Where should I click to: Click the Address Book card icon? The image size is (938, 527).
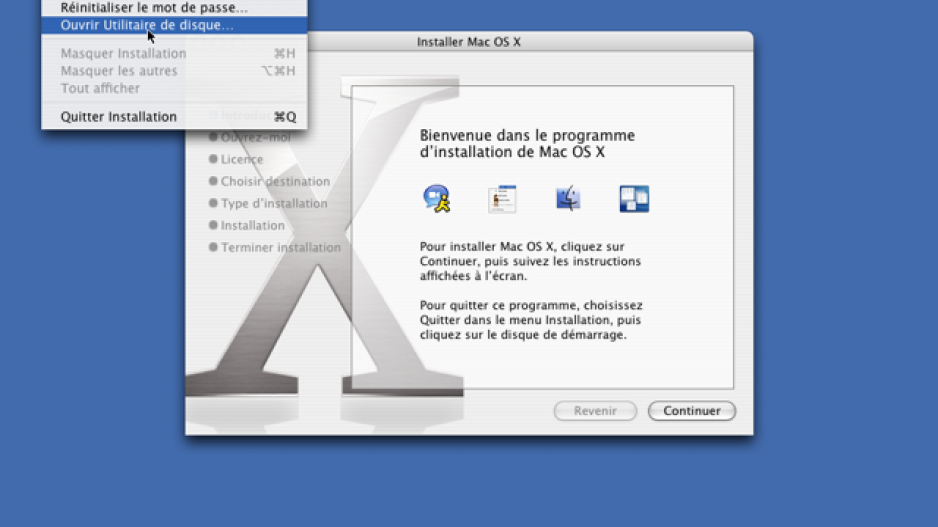[x=502, y=199]
